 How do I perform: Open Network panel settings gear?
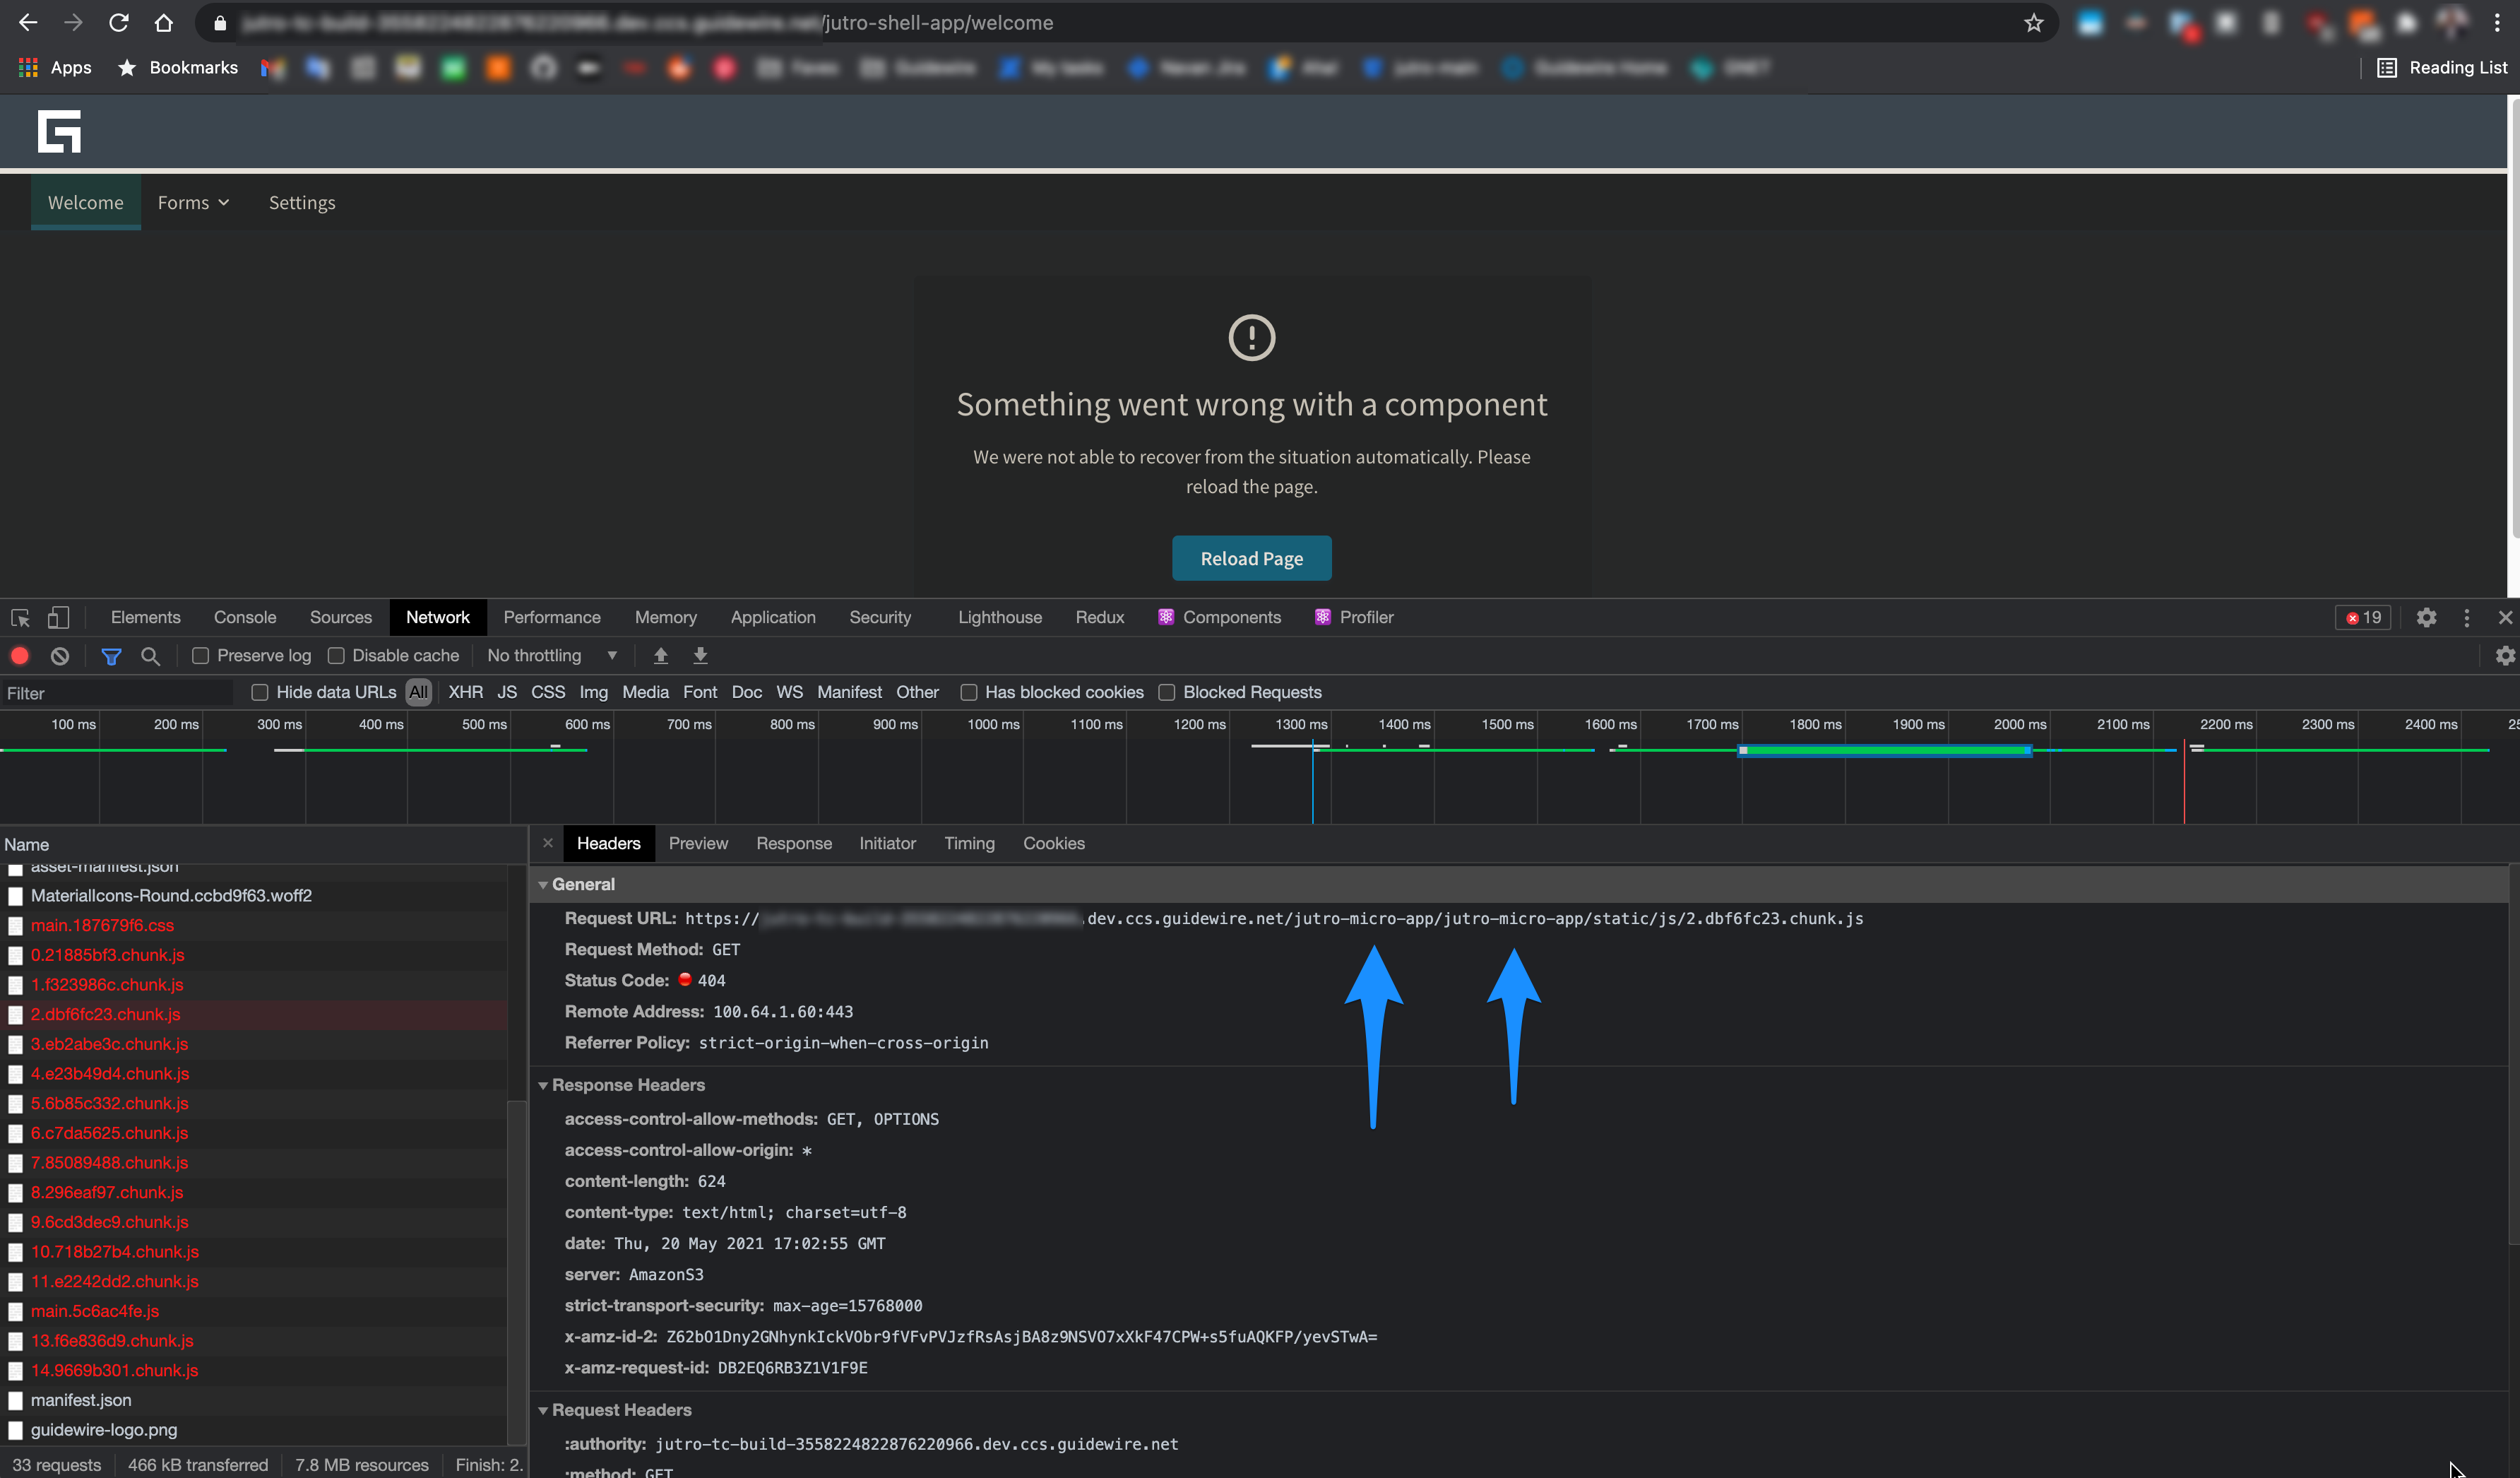tap(2504, 656)
